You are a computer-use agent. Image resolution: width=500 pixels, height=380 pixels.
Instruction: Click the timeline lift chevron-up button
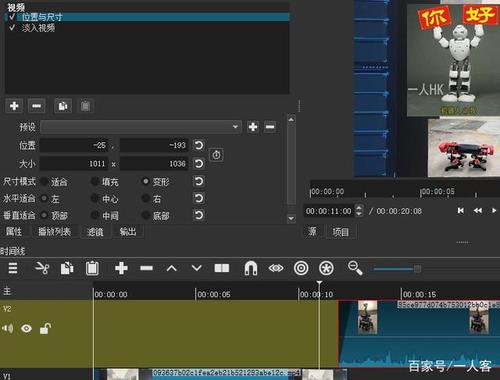pos(171,268)
